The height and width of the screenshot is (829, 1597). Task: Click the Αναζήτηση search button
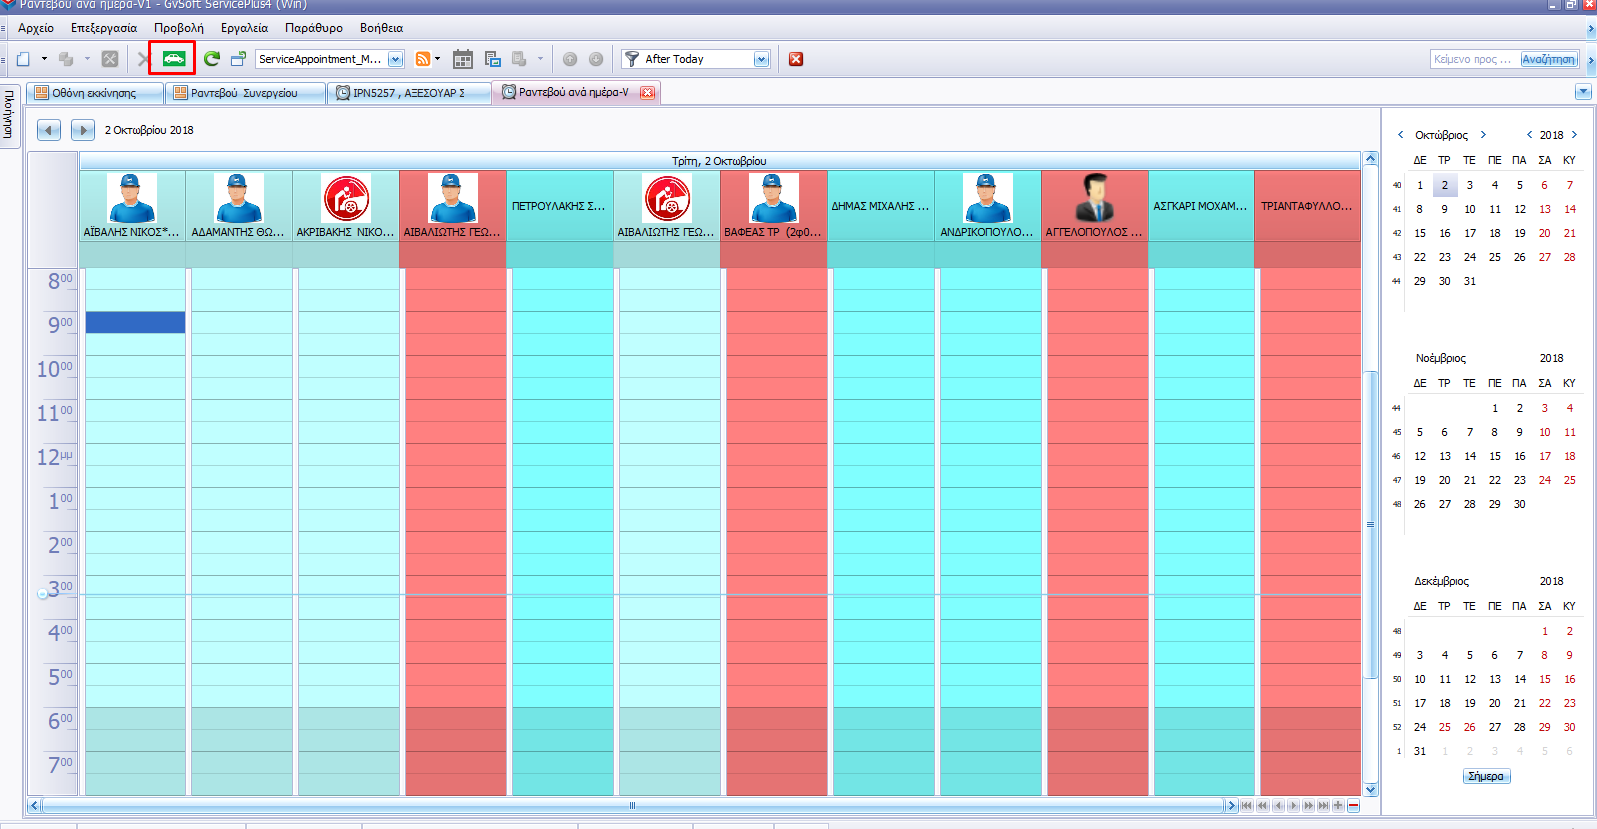tap(1548, 59)
